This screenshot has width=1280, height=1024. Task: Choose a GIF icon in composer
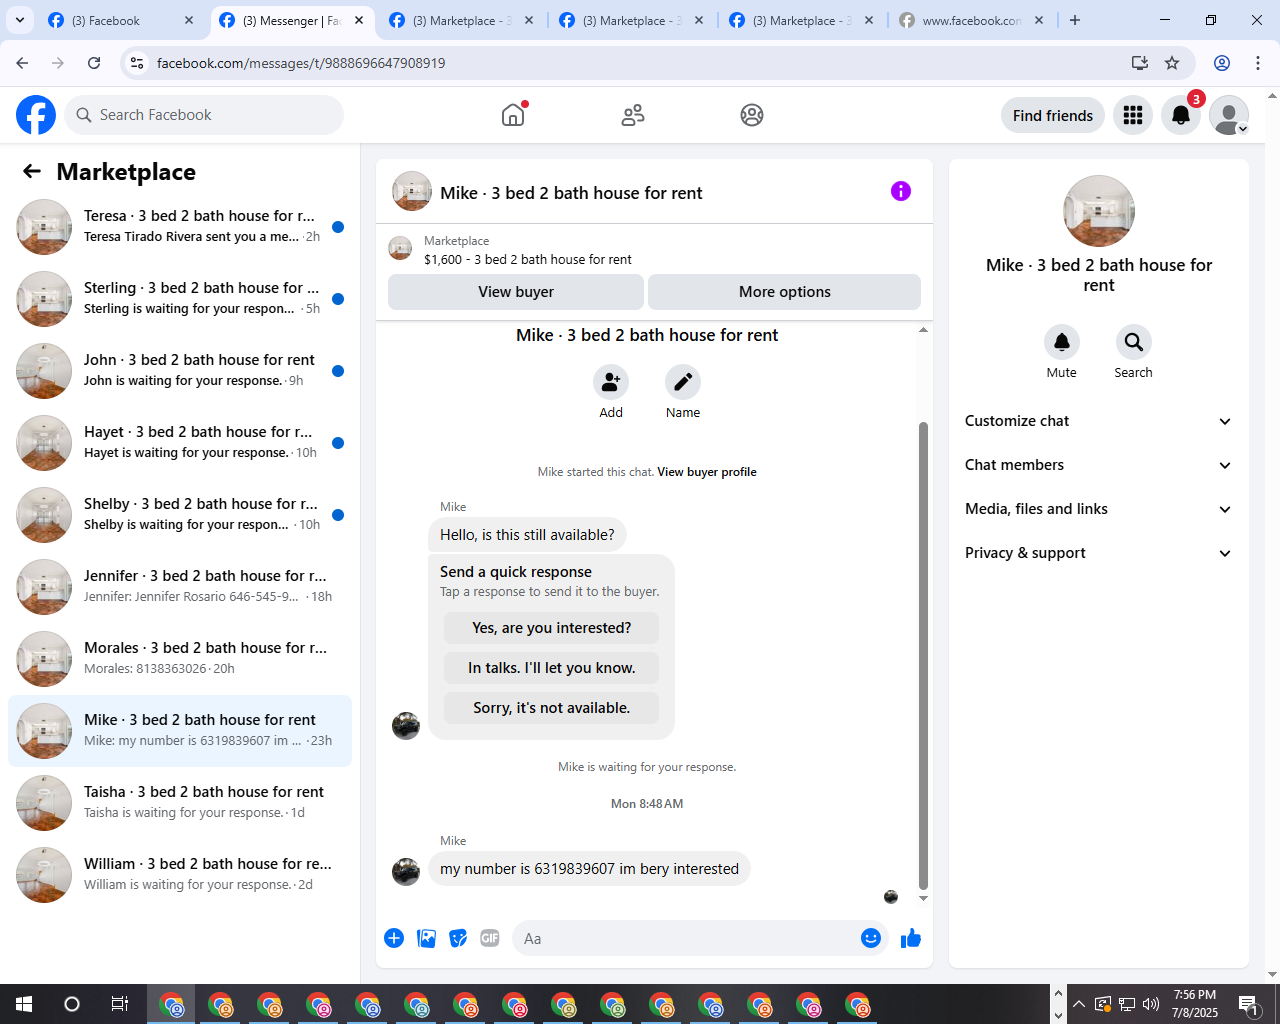pos(490,938)
